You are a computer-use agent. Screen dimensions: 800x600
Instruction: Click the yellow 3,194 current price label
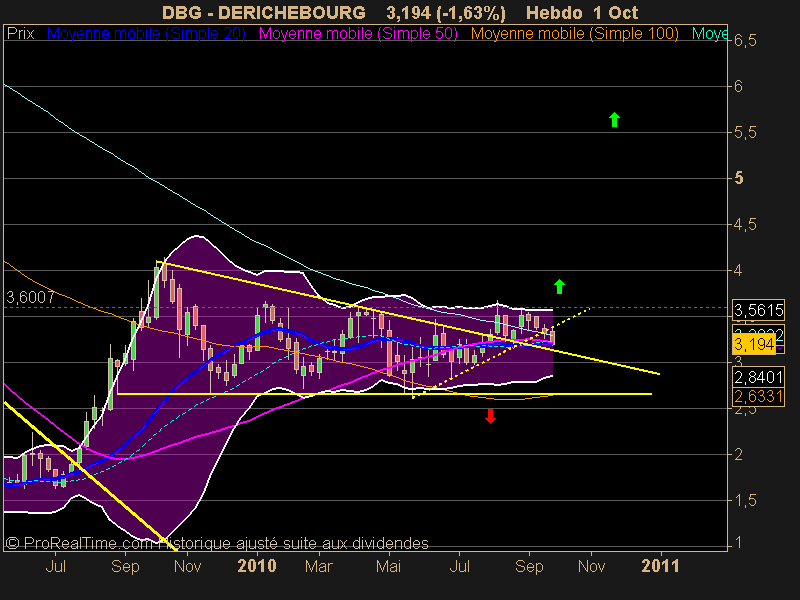754,344
